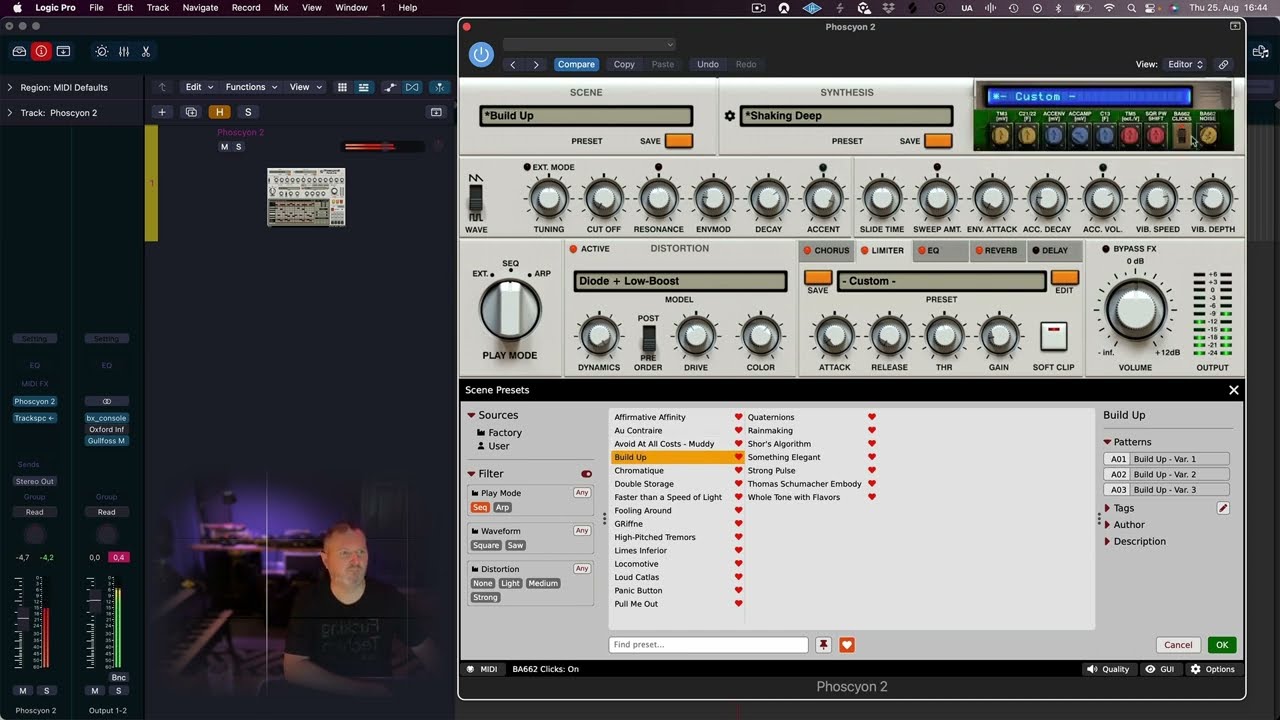This screenshot has height=720, width=1280.
Task: Click the OK button
Action: pos(1221,645)
